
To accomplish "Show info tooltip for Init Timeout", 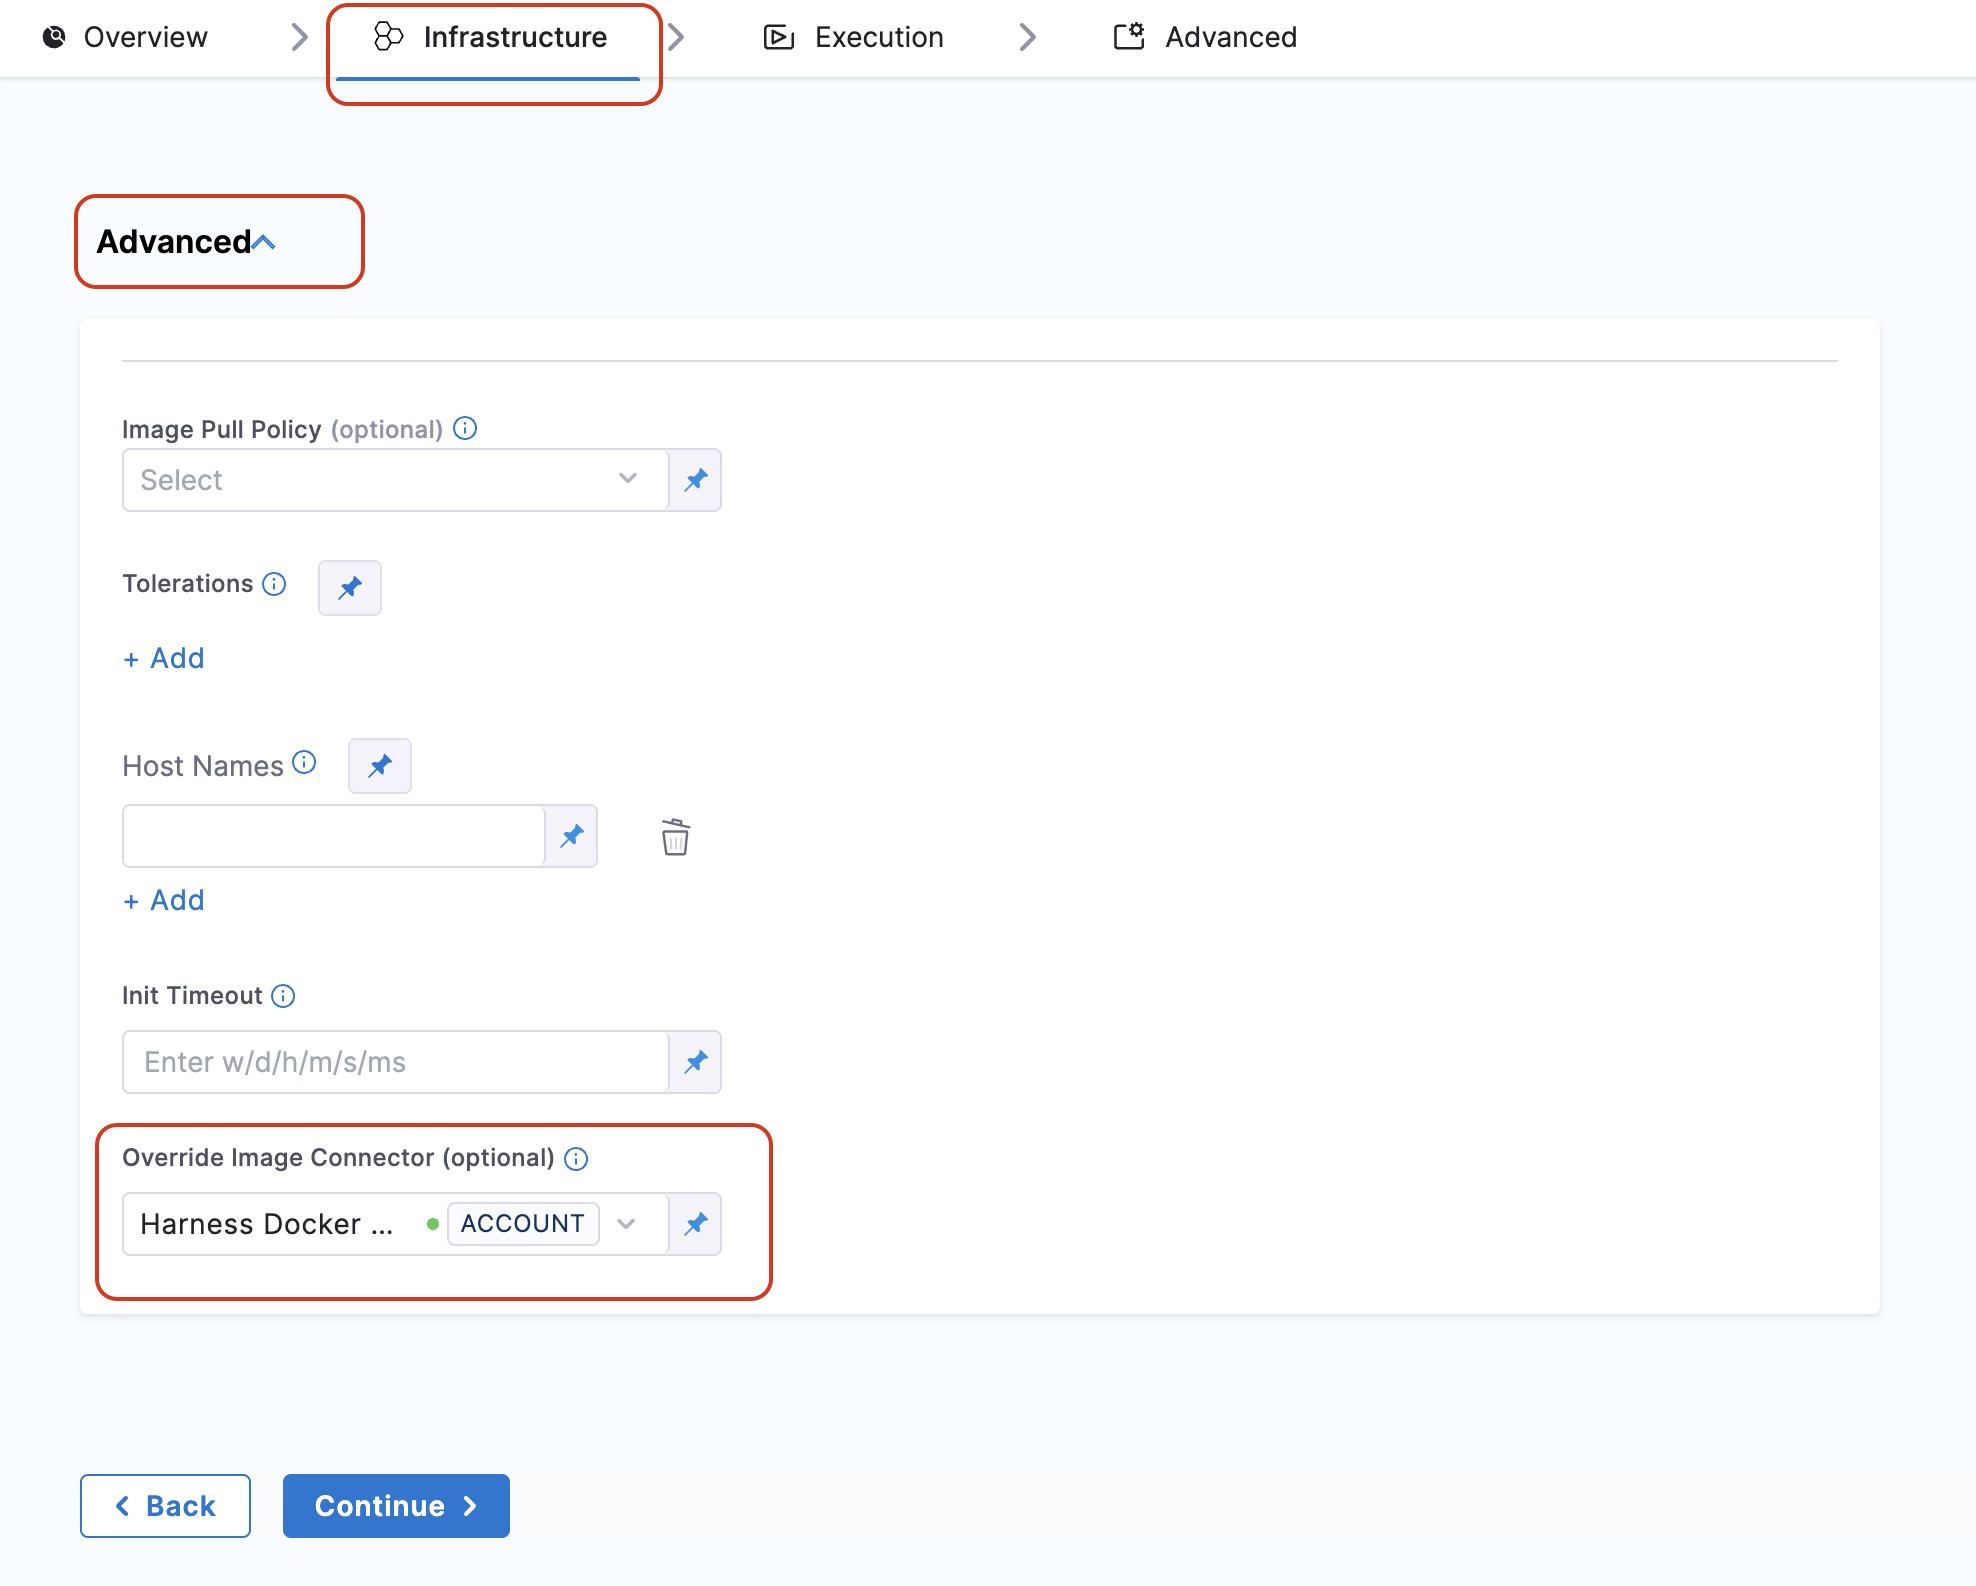I will [283, 996].
